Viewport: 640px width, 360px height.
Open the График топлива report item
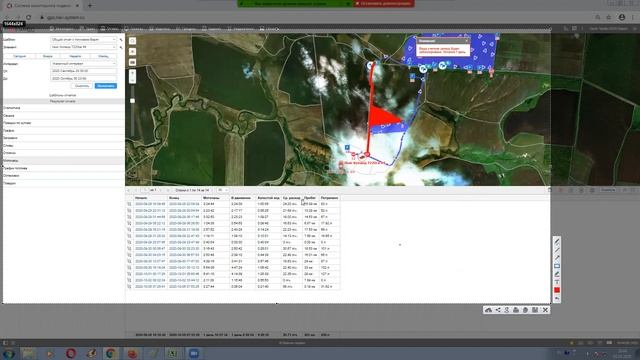tap(63, 168)
